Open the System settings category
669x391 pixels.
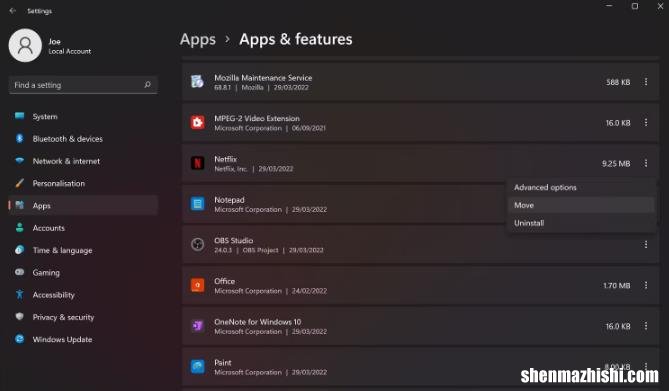point(83,116)
